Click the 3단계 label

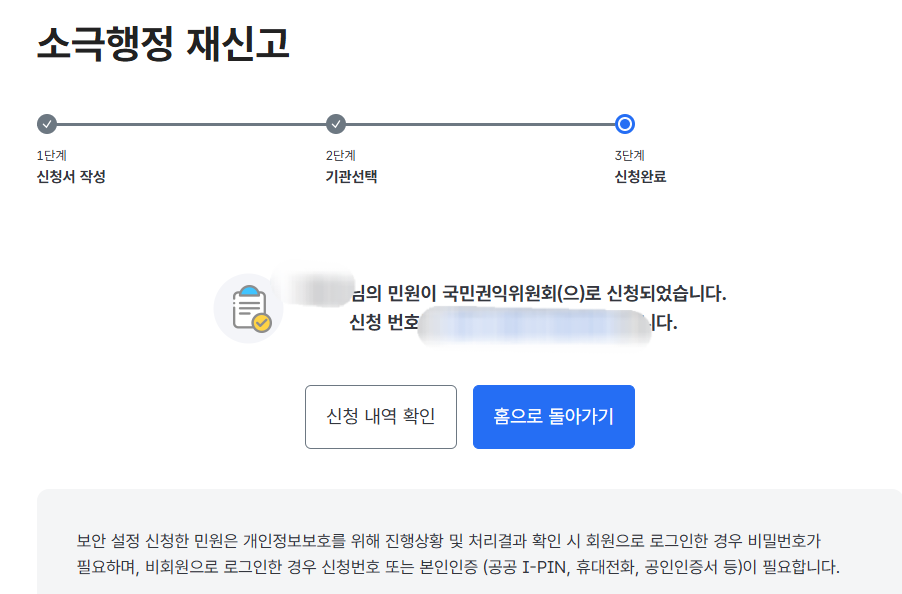(629, 155)
